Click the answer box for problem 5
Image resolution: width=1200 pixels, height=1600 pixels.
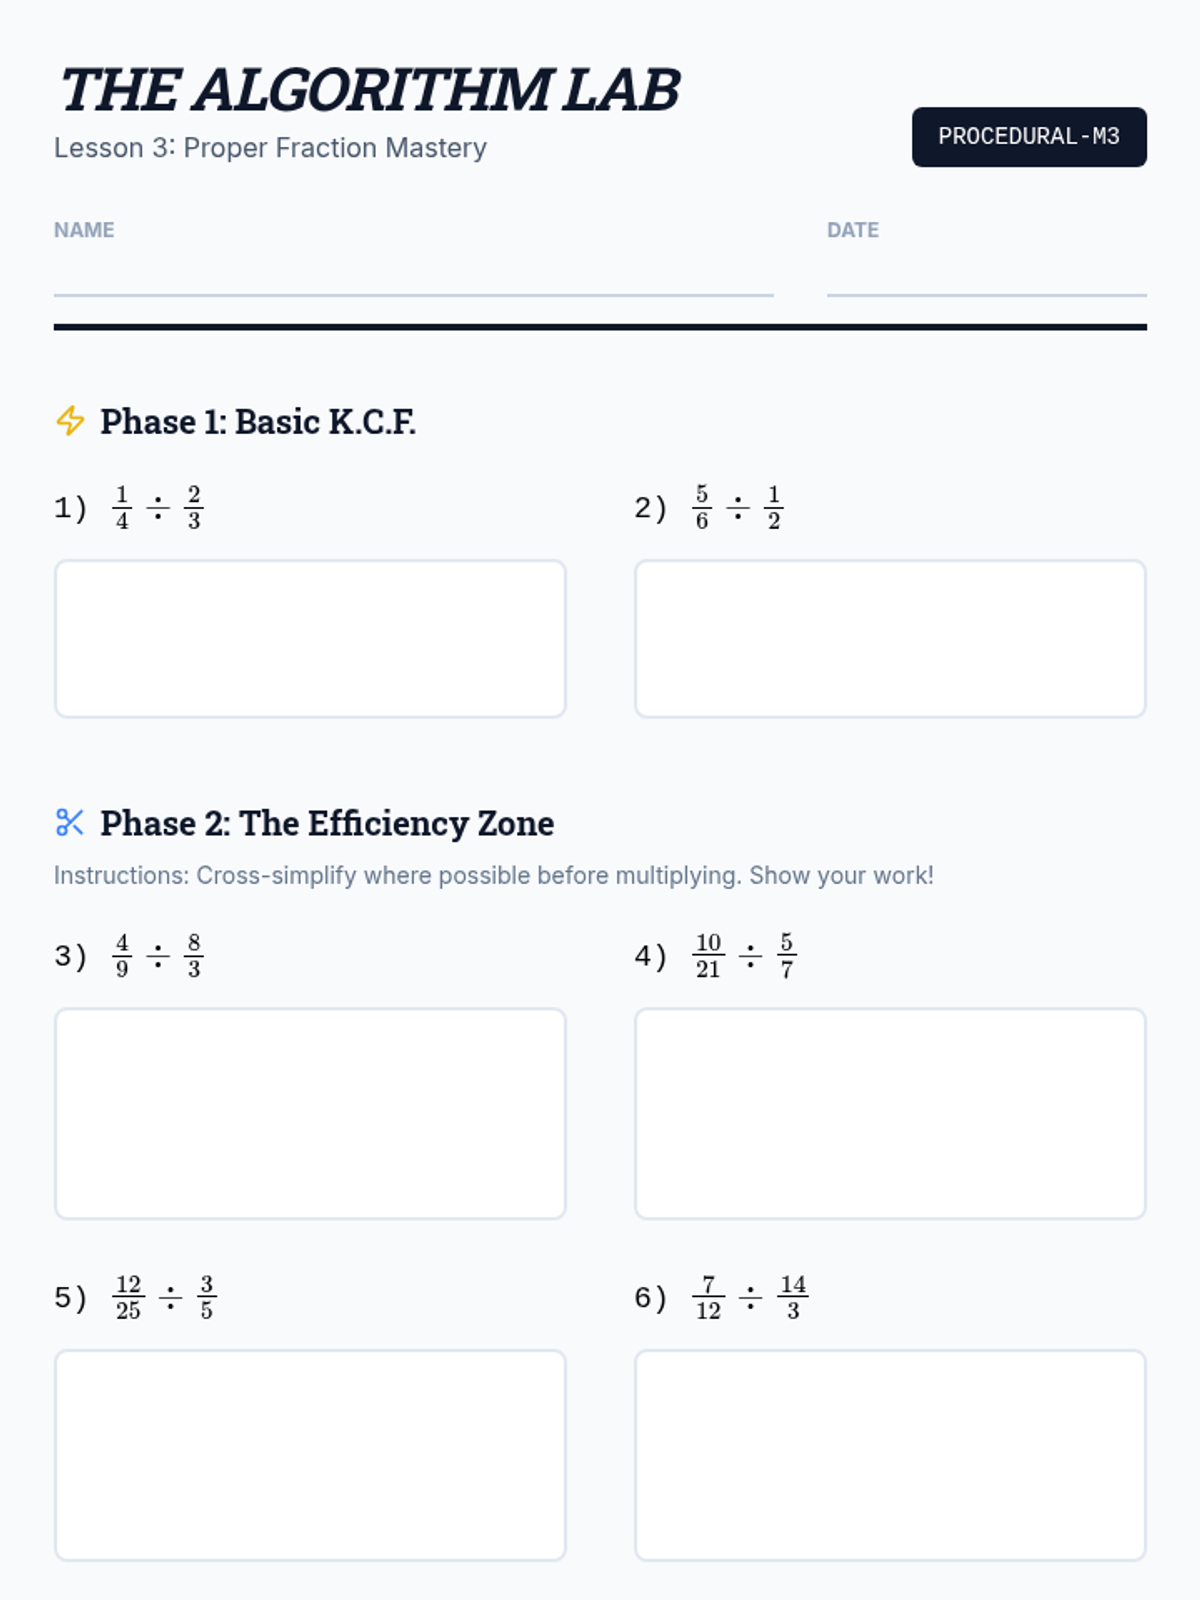point(310,1455)
